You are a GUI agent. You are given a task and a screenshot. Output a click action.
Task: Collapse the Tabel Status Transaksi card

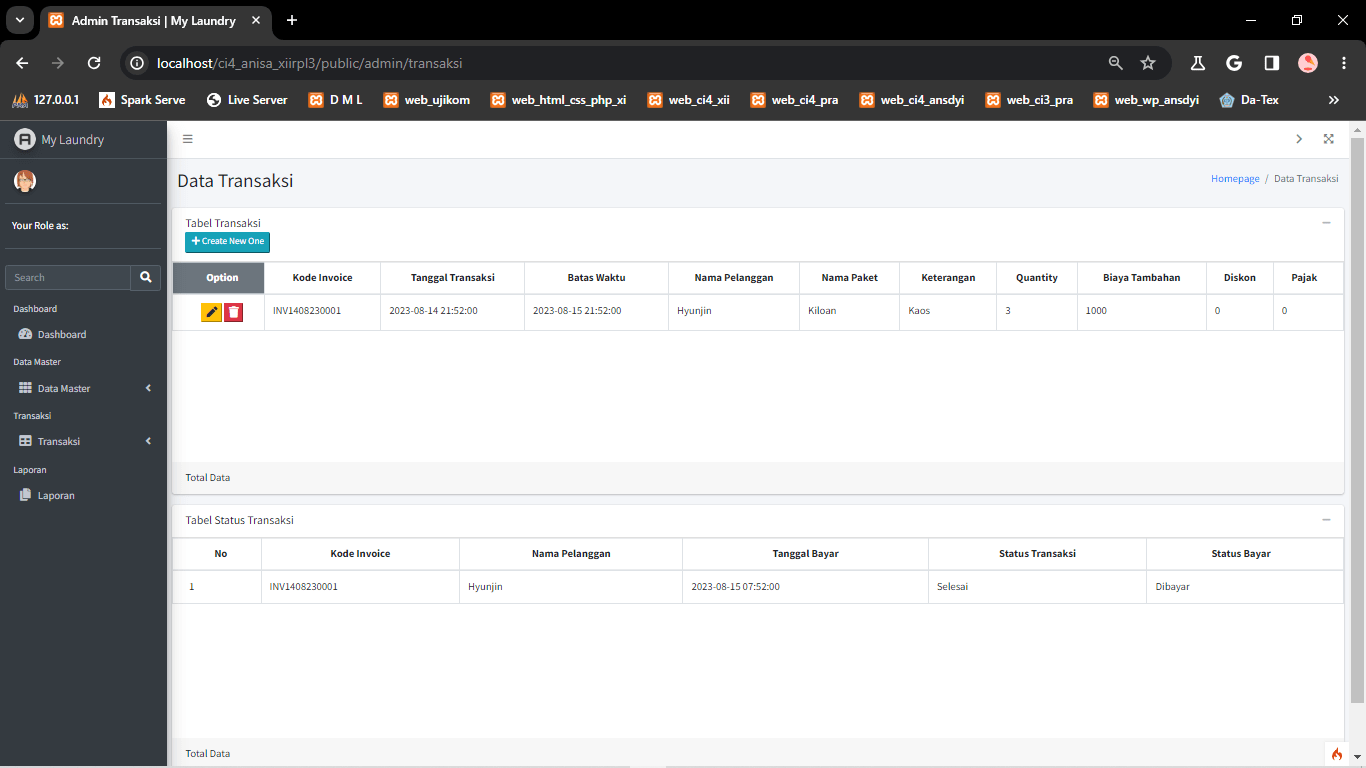pos(1326,520)
